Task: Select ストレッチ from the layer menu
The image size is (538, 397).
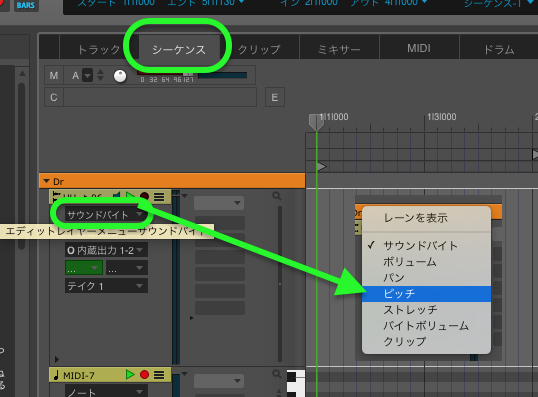Action: coord(426,310)
